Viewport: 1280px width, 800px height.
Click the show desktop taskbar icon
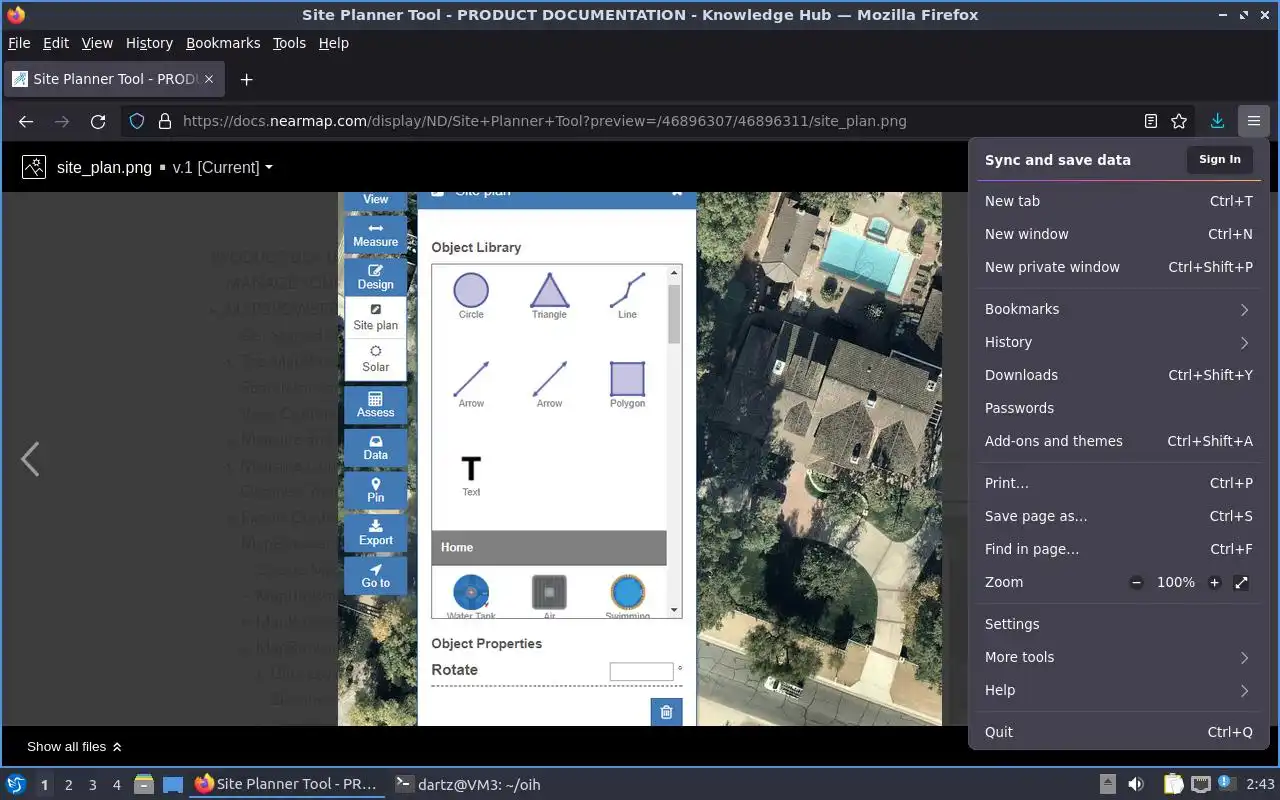pyautogui.click(x=173, y=785)
